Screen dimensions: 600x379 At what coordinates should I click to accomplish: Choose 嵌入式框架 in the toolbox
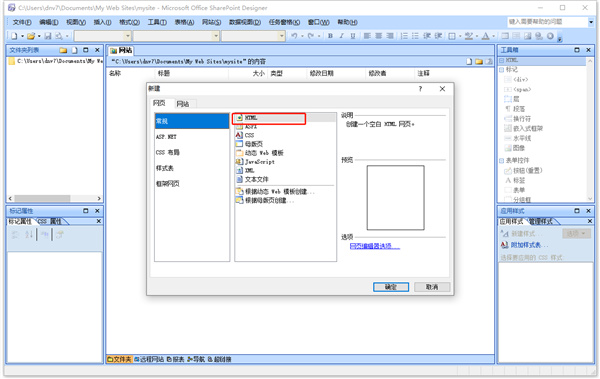click(x=523, y=128)
